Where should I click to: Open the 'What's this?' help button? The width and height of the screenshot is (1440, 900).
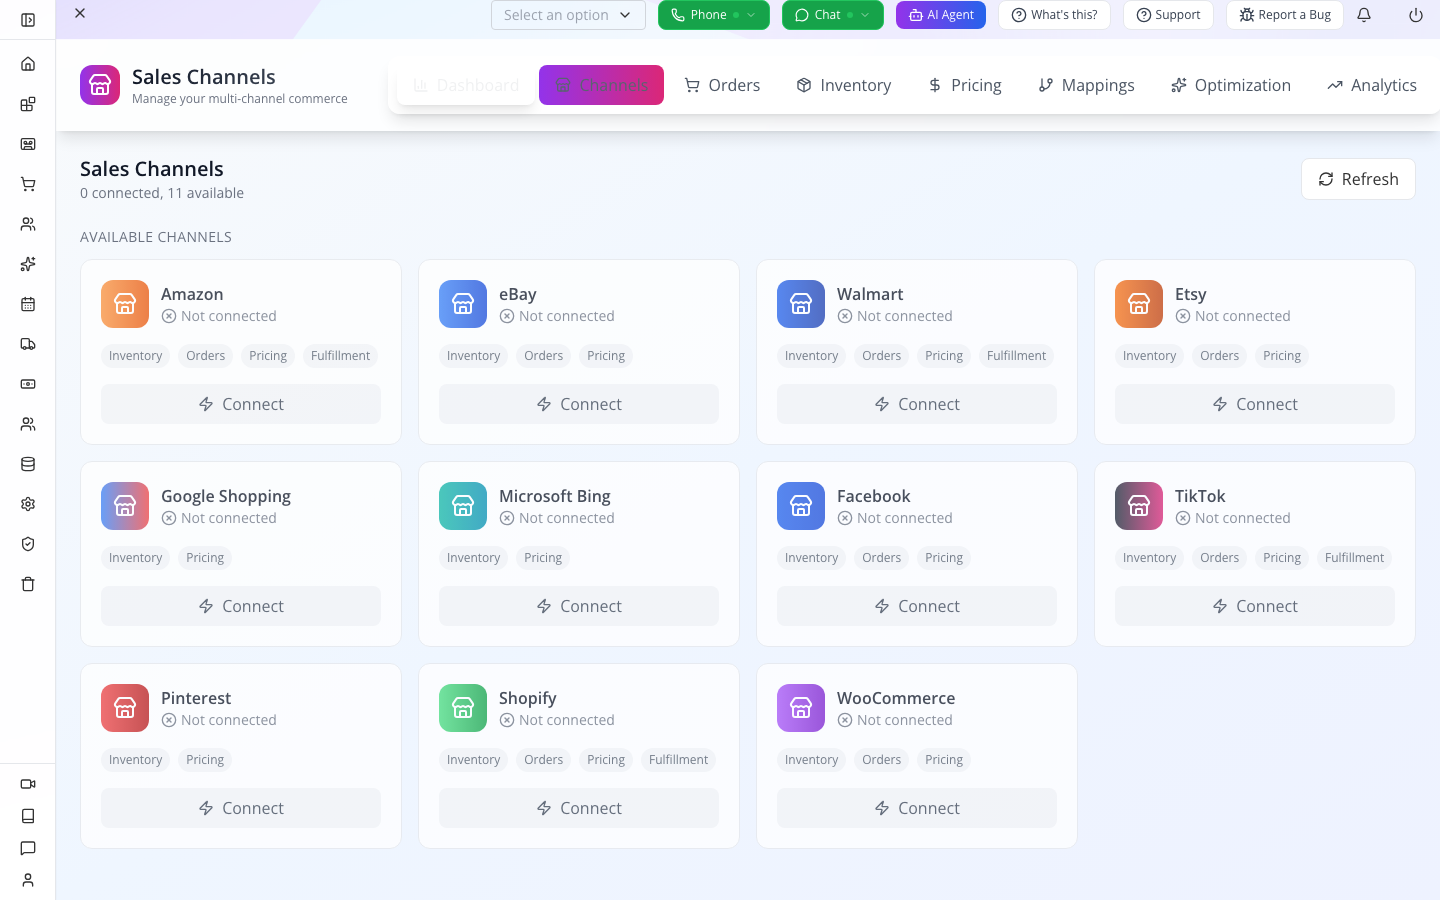pyautogui.click(x=1054, y=15)
